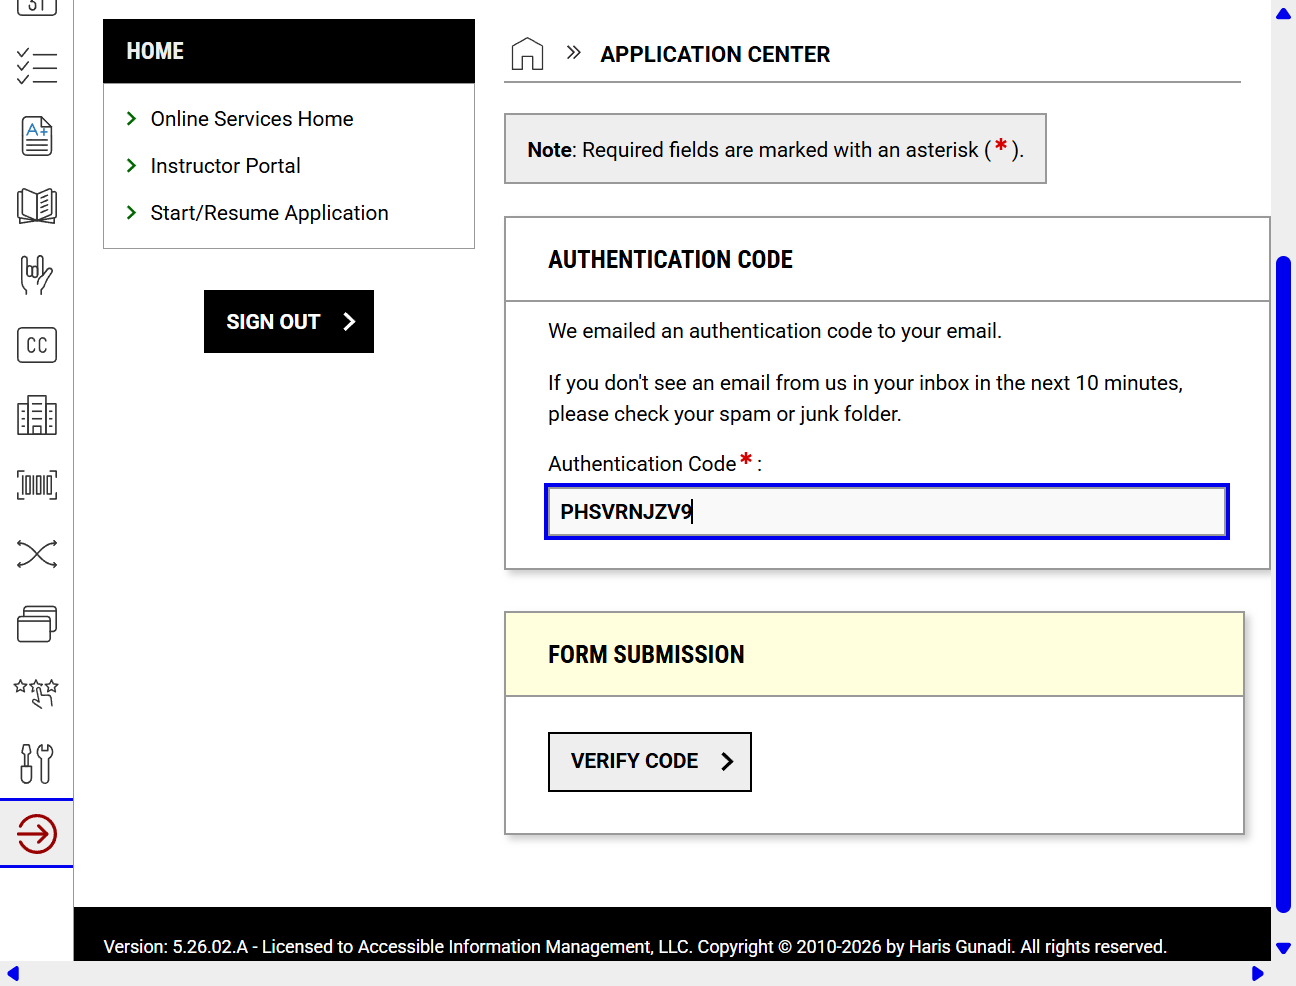Open the open book icon
The image size is (1296, 986).
(x=37, y=206)
